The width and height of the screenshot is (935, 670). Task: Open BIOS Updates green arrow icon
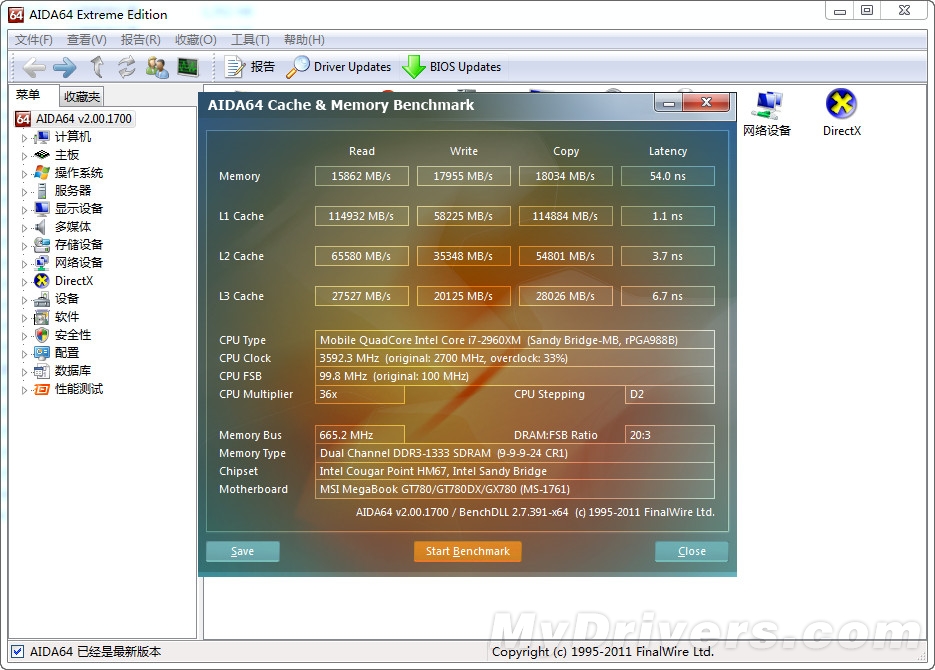(x=414, y=67)
